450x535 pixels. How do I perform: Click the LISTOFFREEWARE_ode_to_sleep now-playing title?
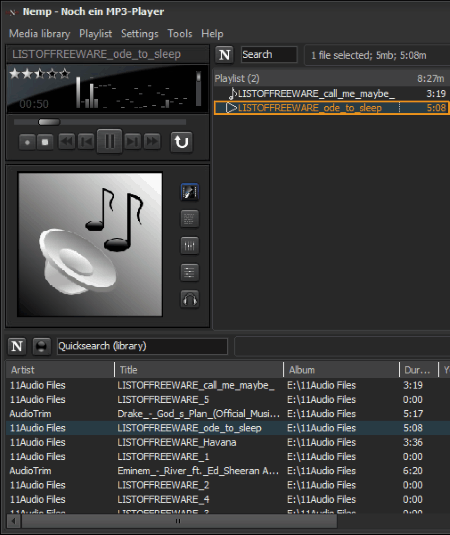[x=97, y=54]
